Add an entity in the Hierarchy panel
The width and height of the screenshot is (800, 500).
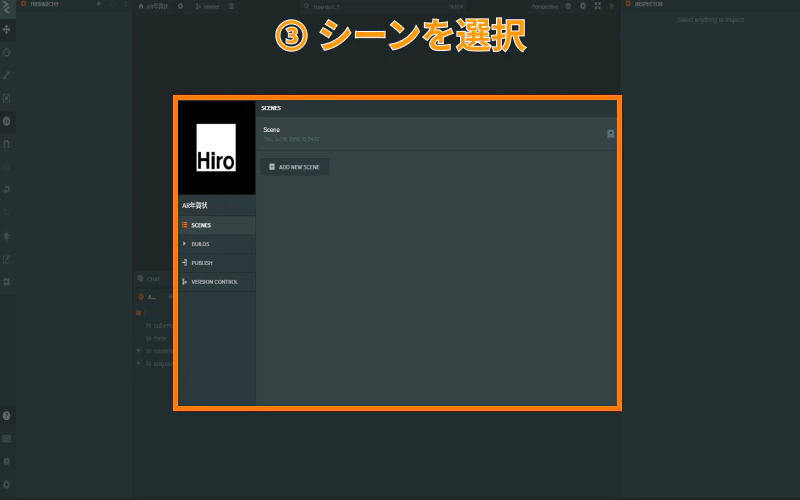(98, 4)
